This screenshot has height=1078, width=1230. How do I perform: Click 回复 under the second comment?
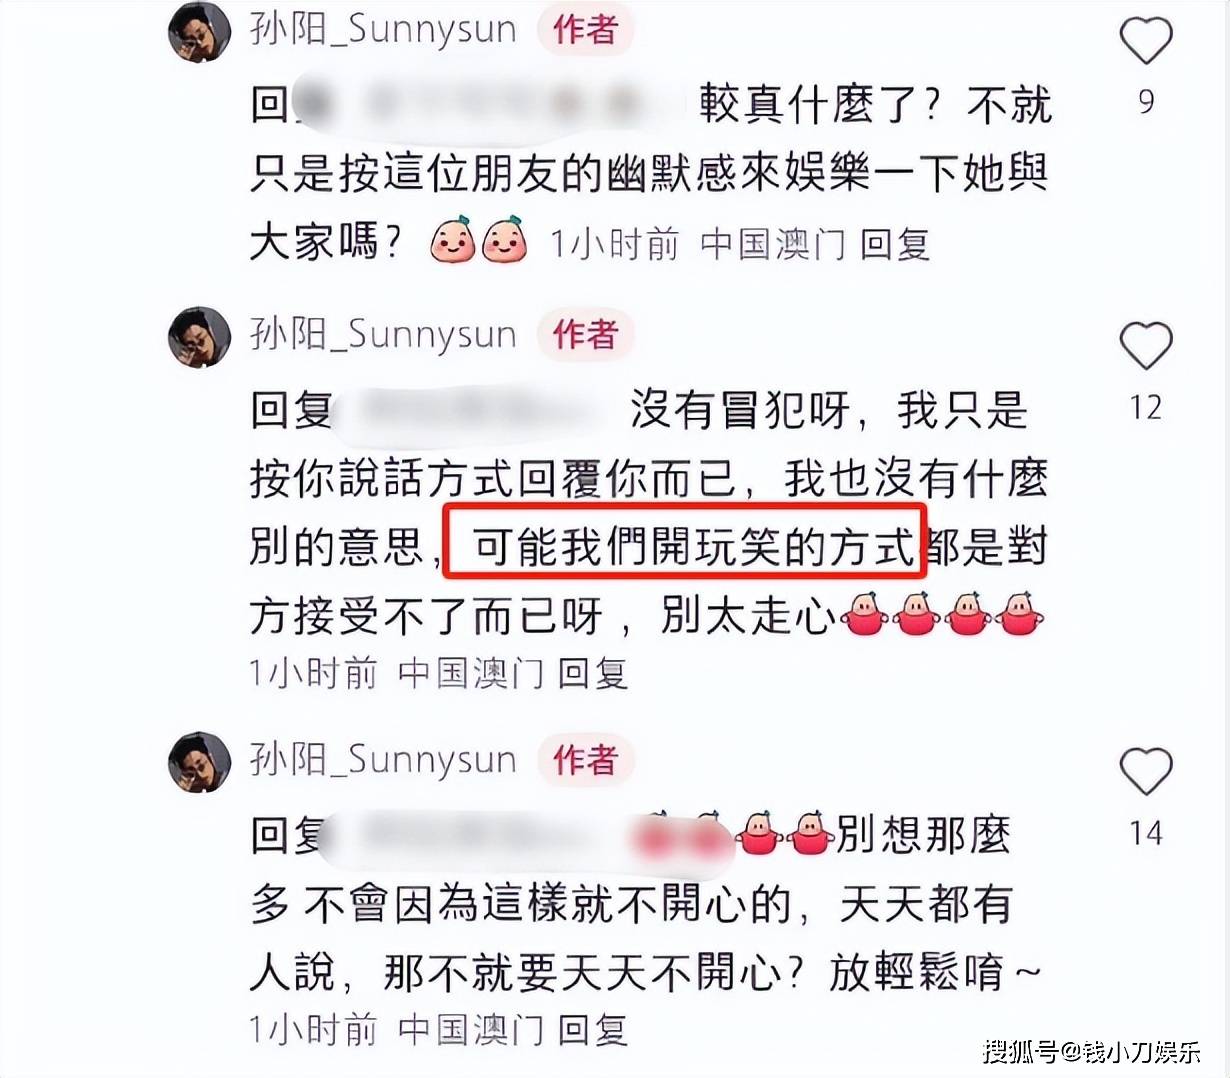coord(592,673)
